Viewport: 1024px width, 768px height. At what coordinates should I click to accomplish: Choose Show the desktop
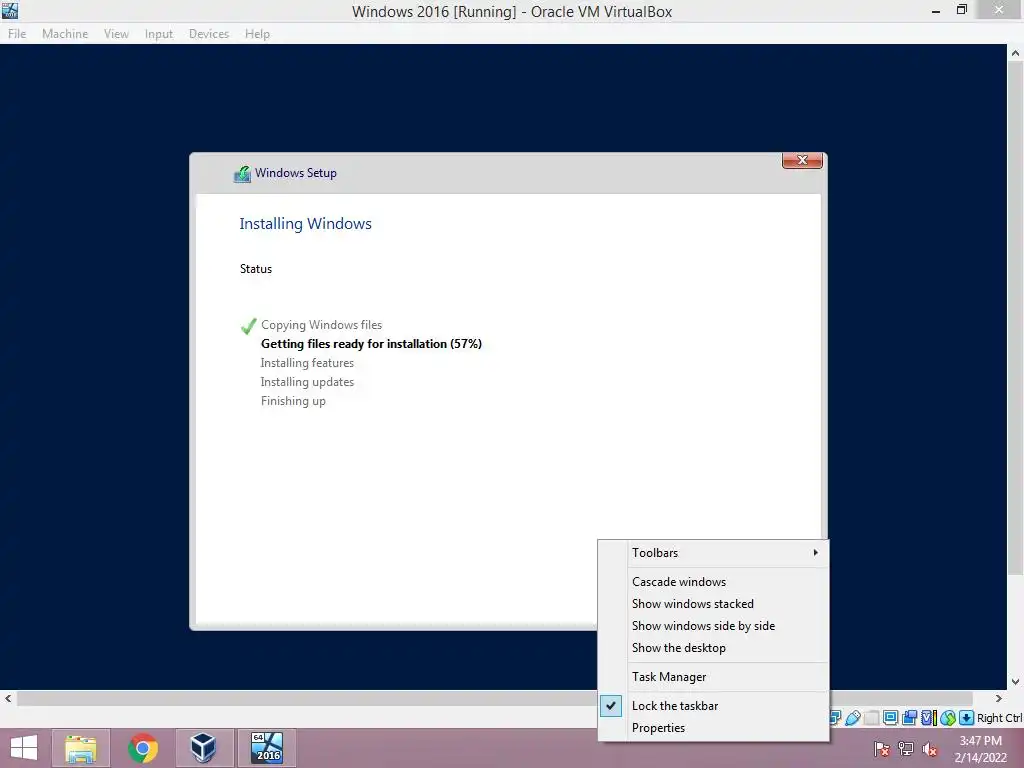(x=713, y=648)
